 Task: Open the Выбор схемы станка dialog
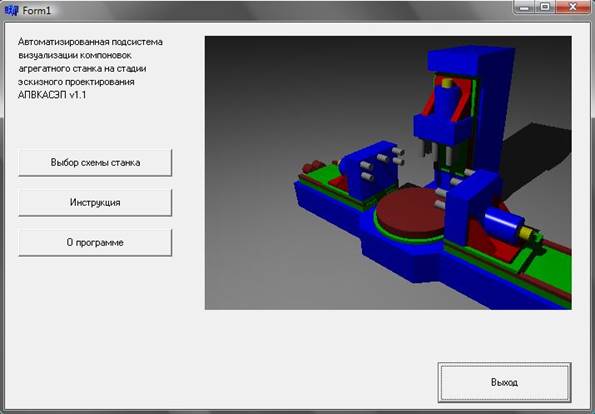click(95, 163)
